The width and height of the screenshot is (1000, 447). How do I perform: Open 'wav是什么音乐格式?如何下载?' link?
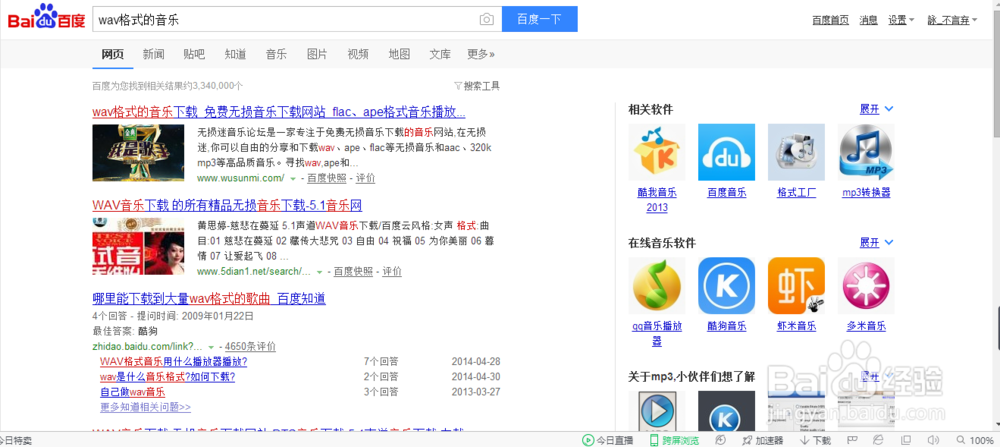[168, 377]
